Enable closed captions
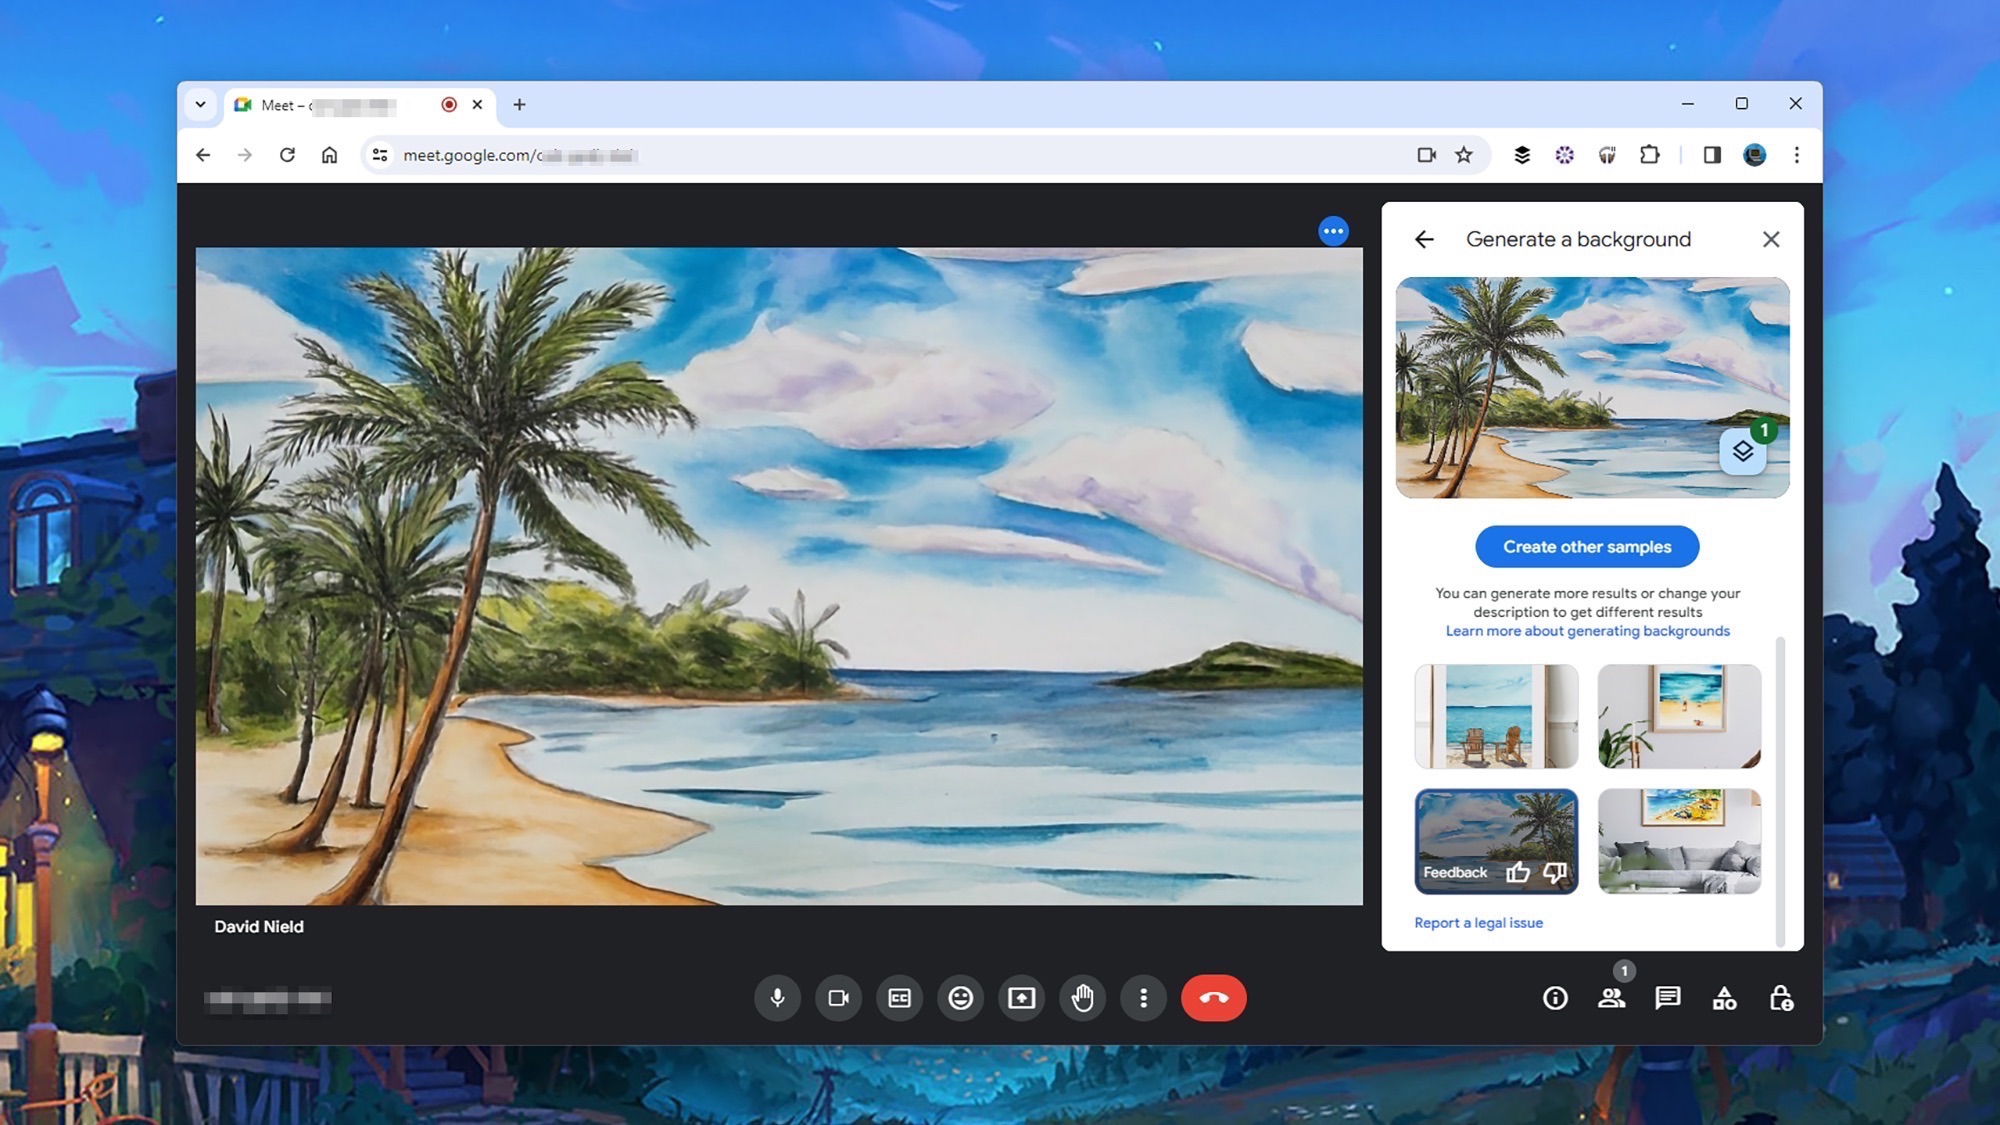Image resolution: width=2000 pixels, height=1125 pixels. (899, 997)
